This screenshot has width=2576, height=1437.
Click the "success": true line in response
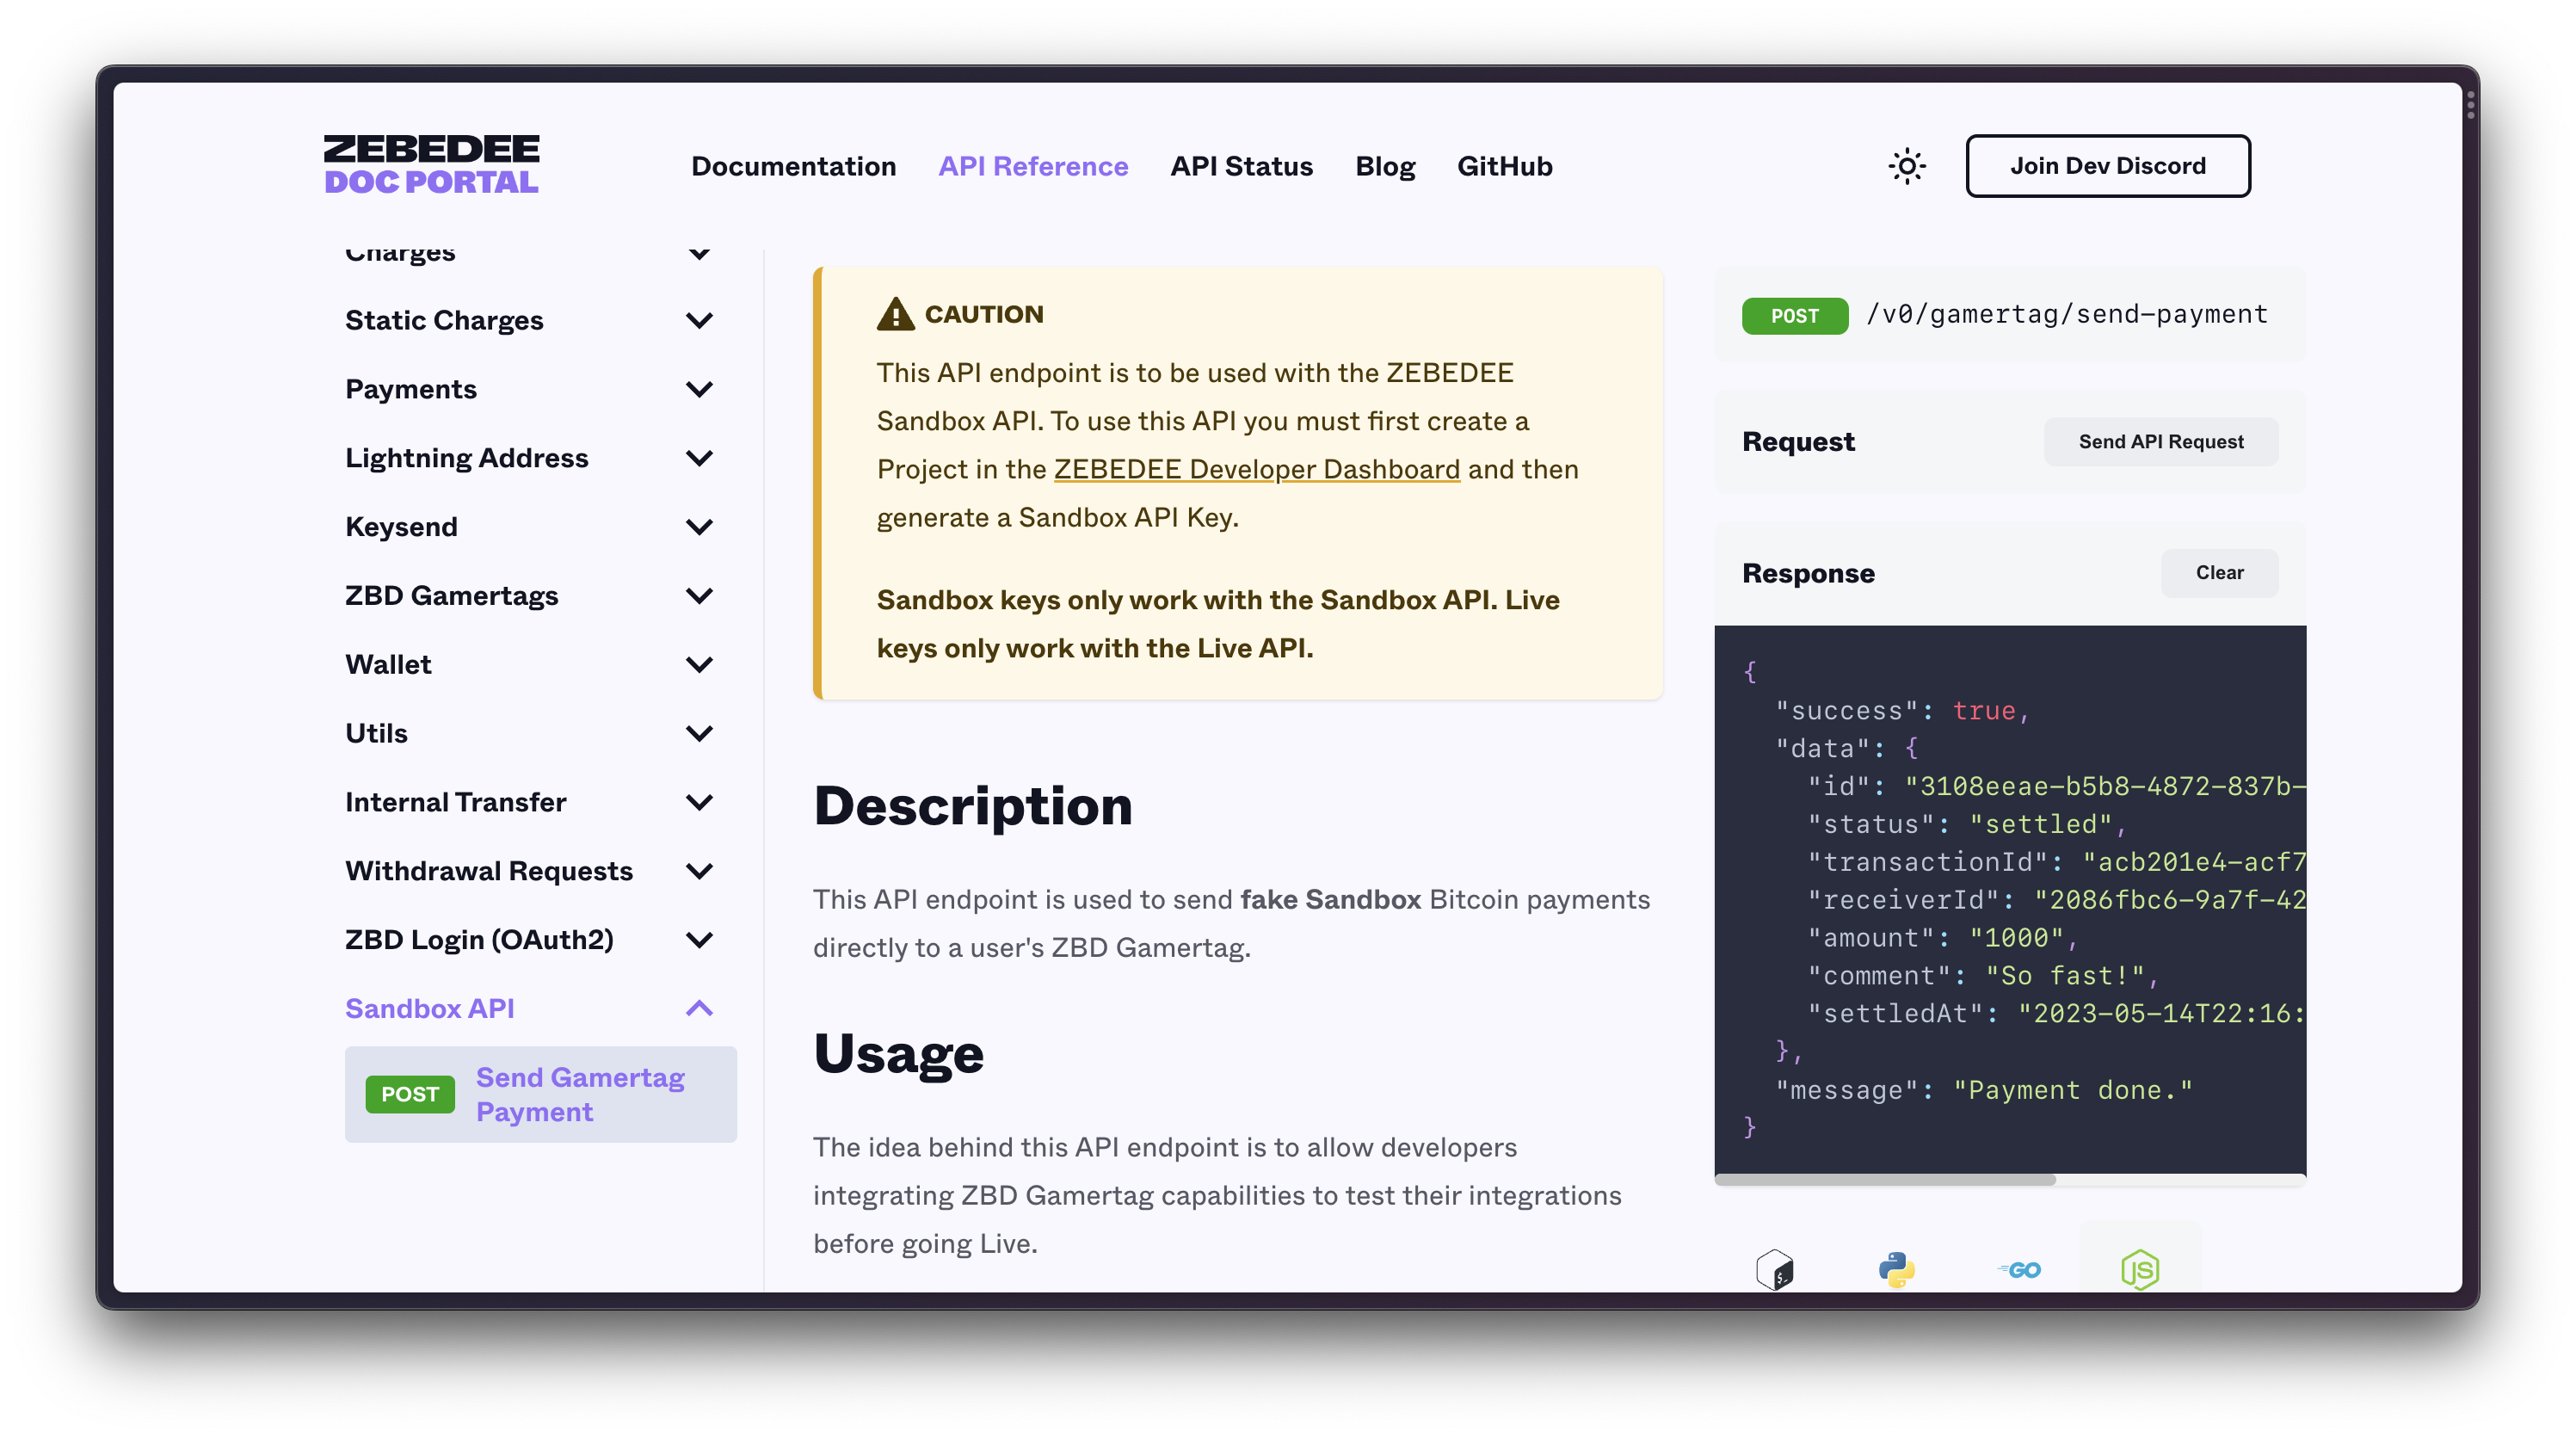pyautogui.click(x=1902, y=711)
